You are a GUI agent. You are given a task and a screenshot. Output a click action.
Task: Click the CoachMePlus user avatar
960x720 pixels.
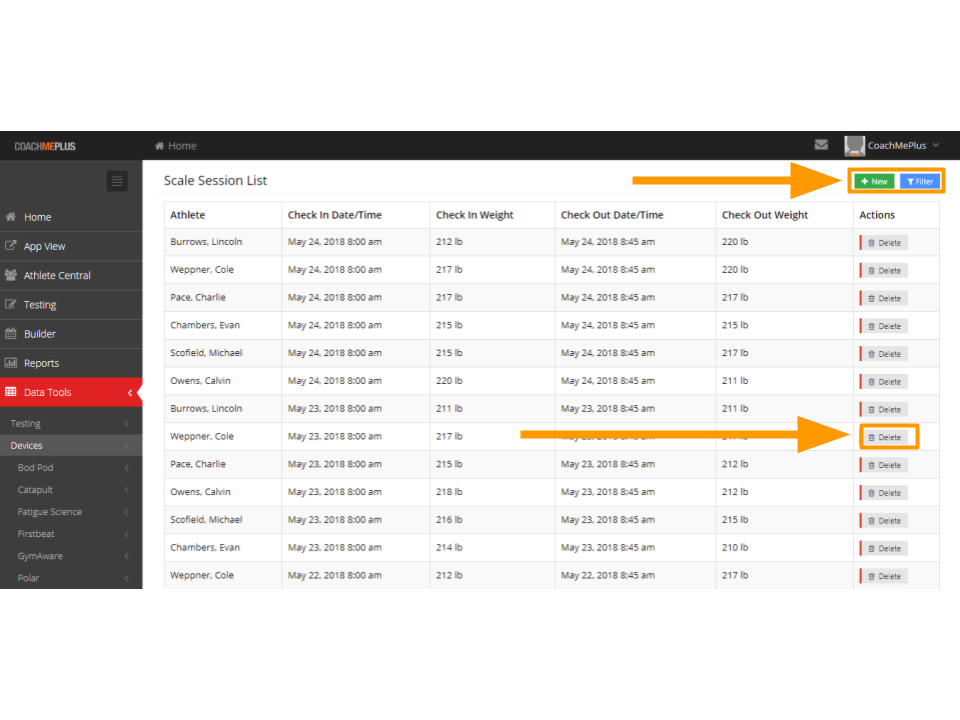point(854,146)
